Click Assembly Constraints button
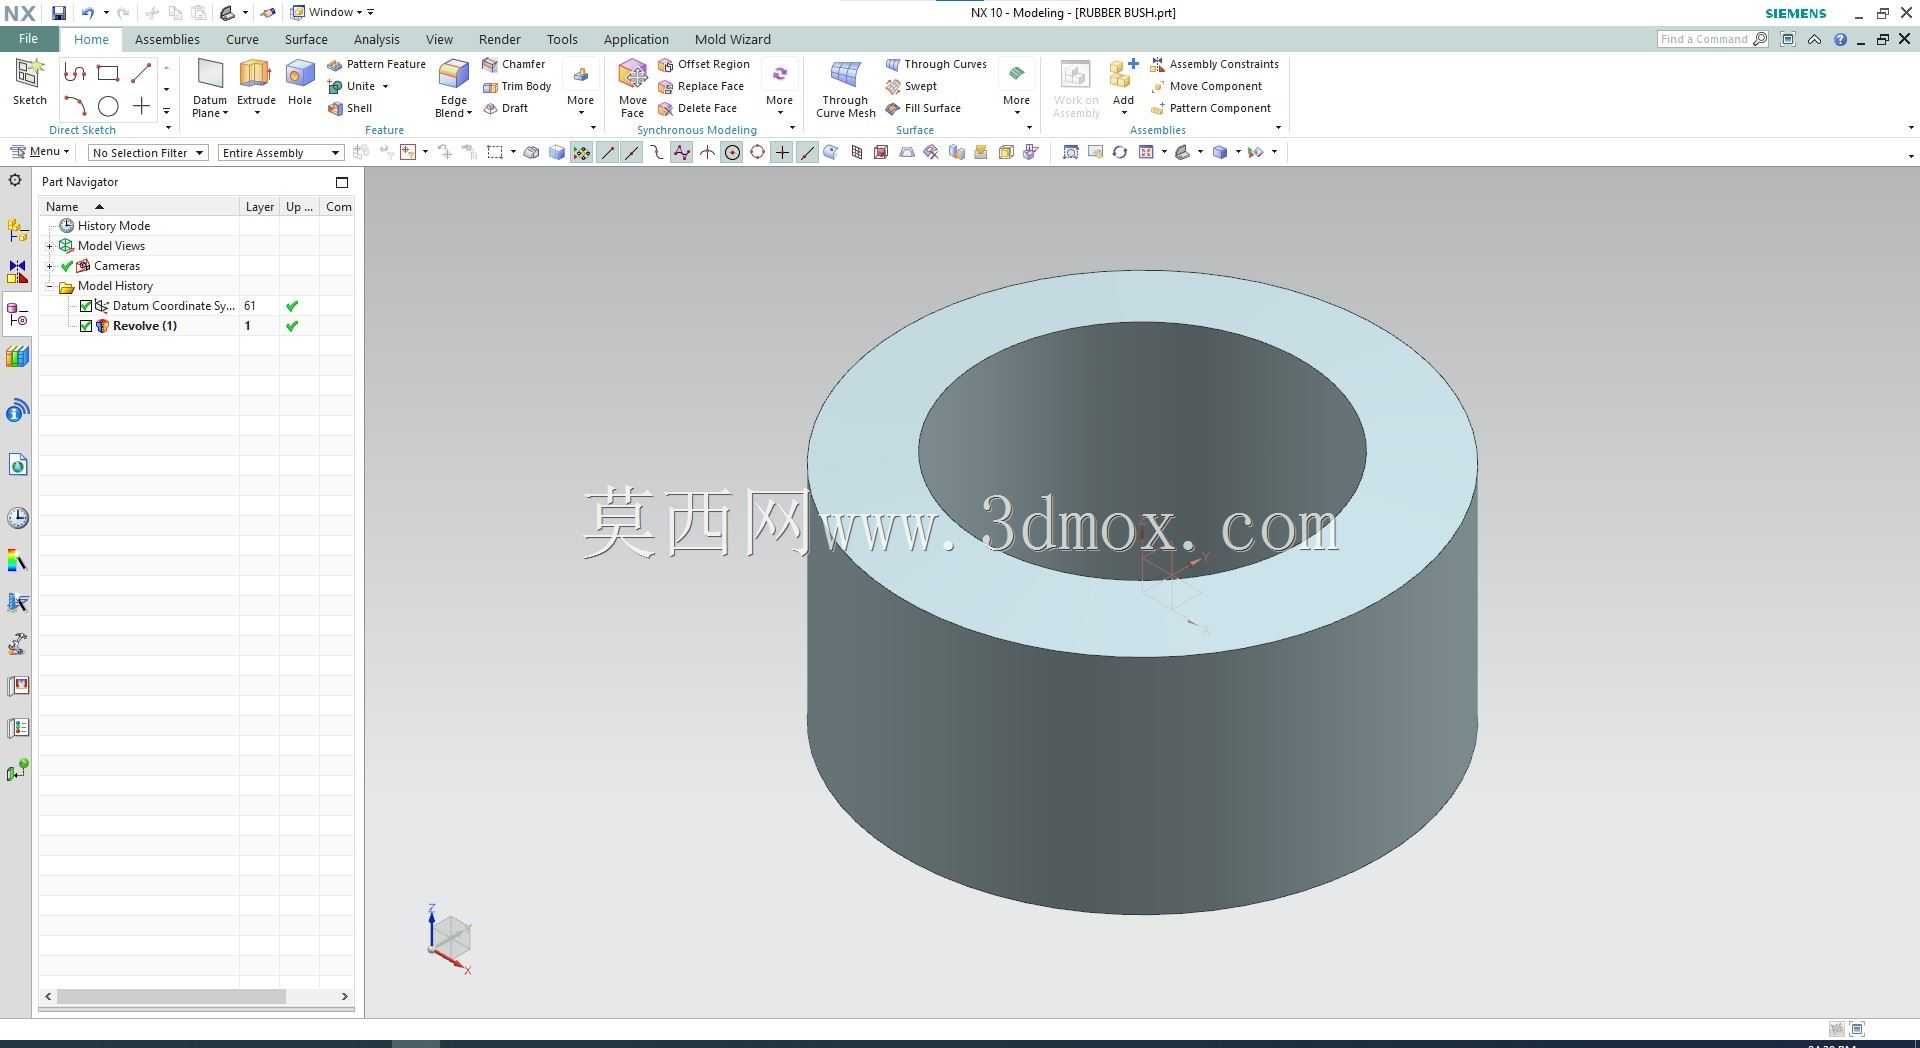The width and height of the screenshot is (1920, 1048). (x=1214, y=64)
